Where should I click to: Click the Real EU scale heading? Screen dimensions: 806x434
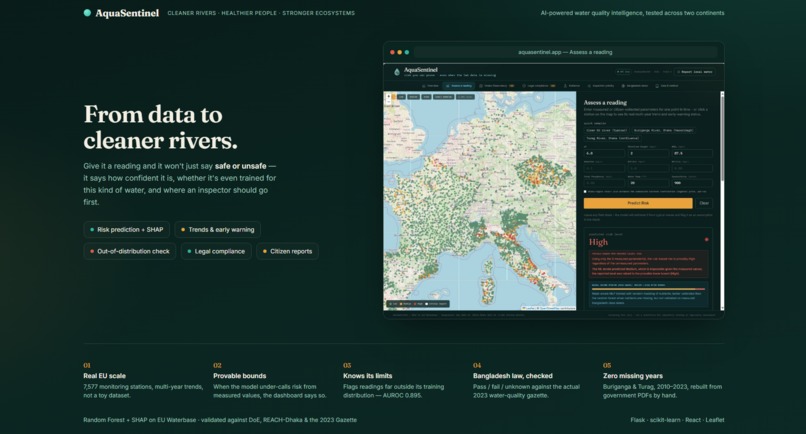click(104, 376)
